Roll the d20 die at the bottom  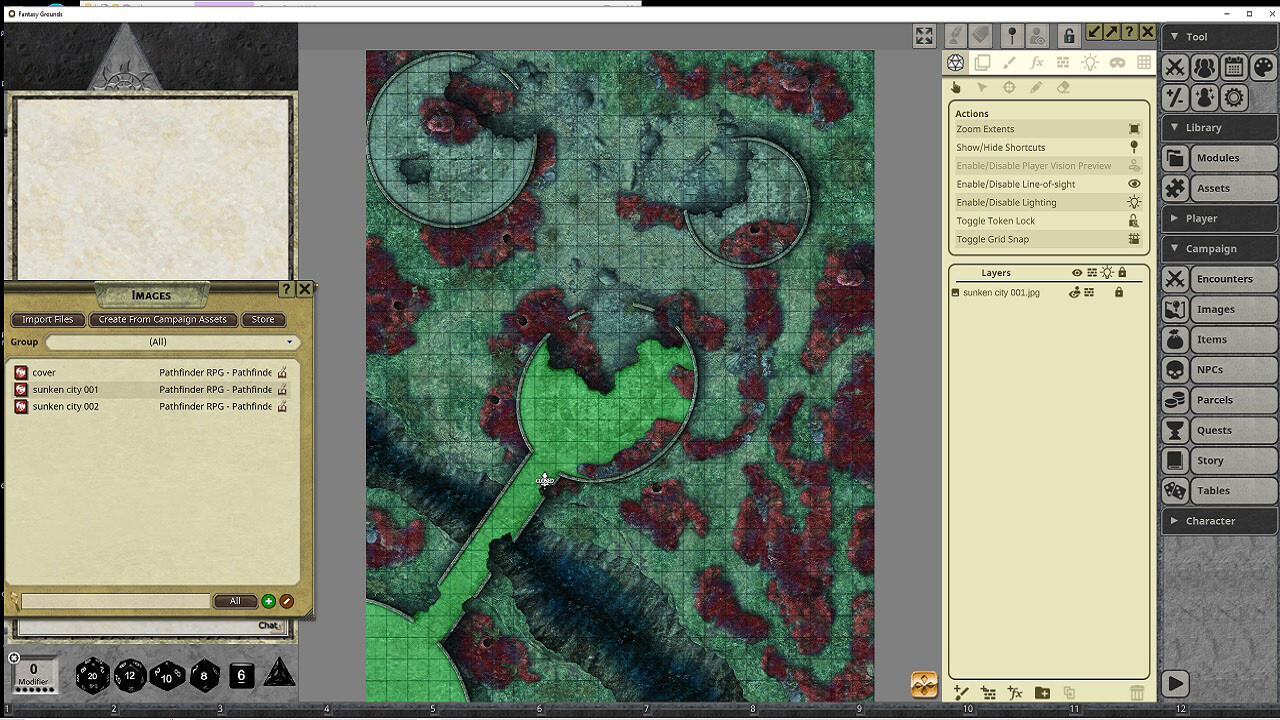[x=92, y=675]
